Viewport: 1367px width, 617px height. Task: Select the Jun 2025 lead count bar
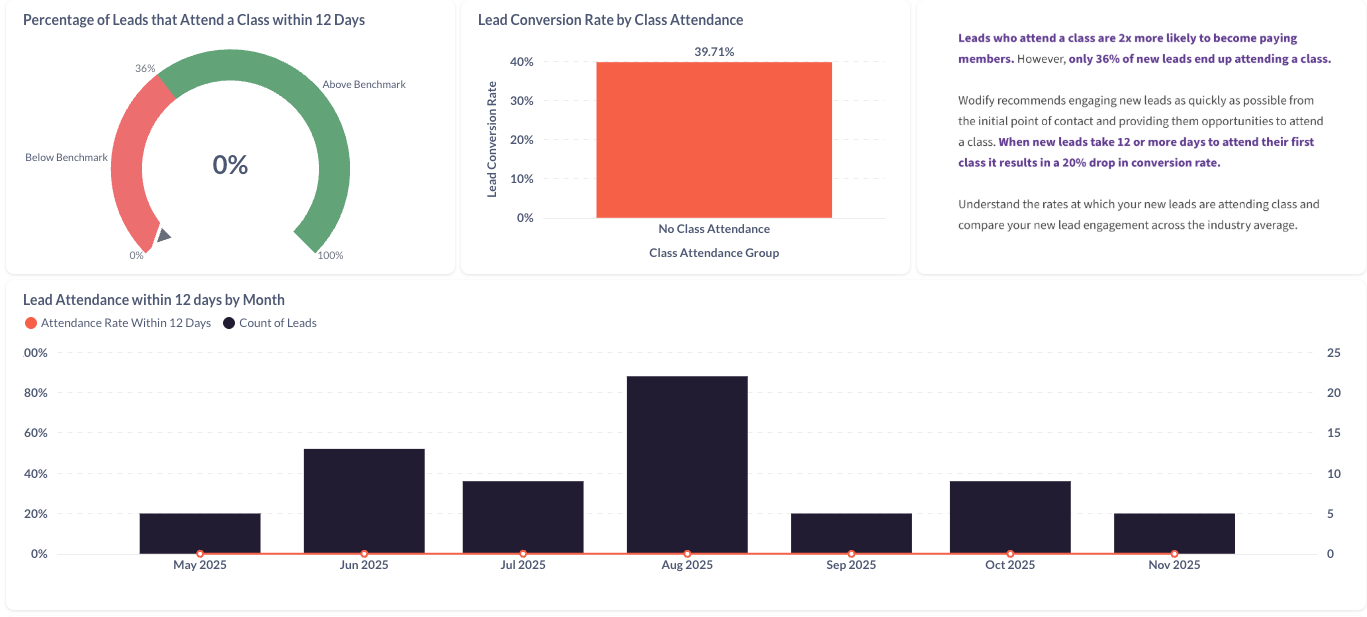pyautogui.click(x=364, y=498)
